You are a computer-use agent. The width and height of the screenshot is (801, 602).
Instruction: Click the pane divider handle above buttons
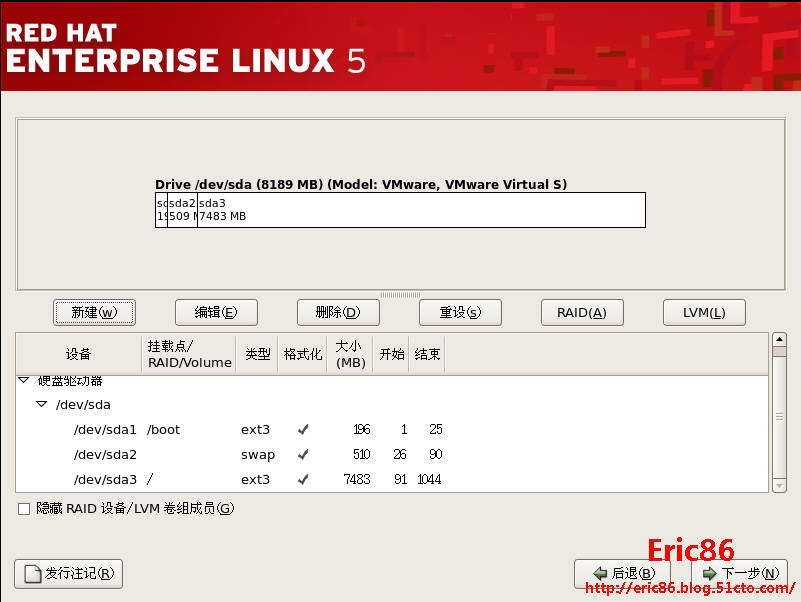click(400, 295)
